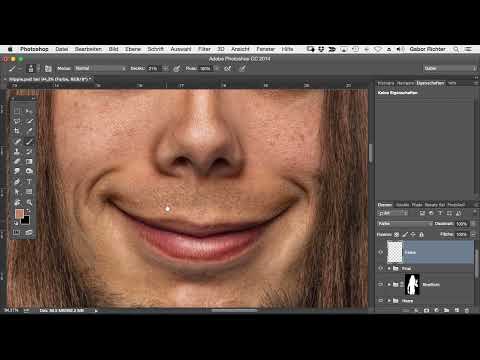The image size is (480, 360).
Task: Change screen mode icon in toolbox
Action: [x=29, y=232]
